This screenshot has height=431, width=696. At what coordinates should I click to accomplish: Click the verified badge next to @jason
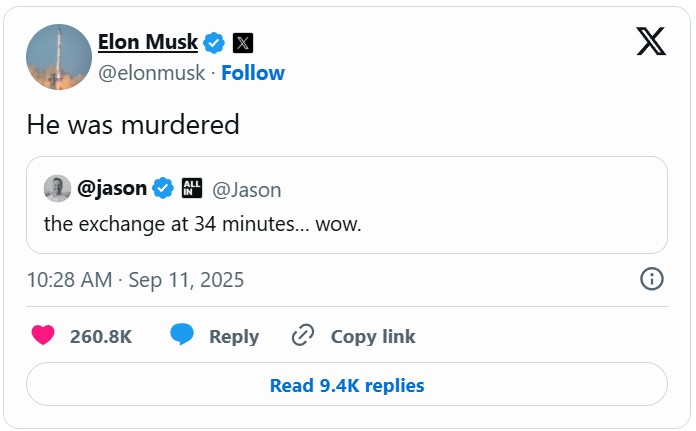[163, 188]
